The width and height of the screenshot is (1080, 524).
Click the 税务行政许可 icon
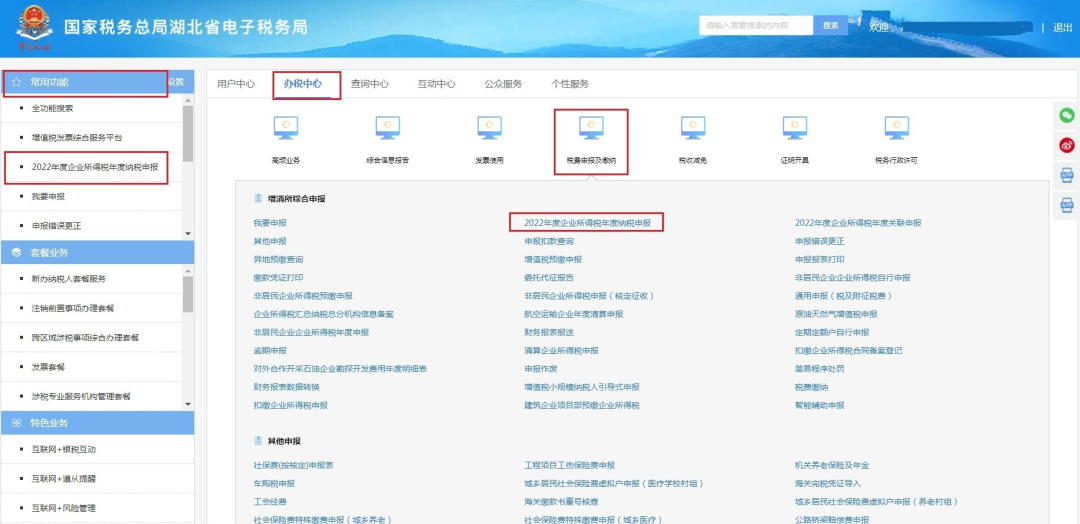click(896, 129)
